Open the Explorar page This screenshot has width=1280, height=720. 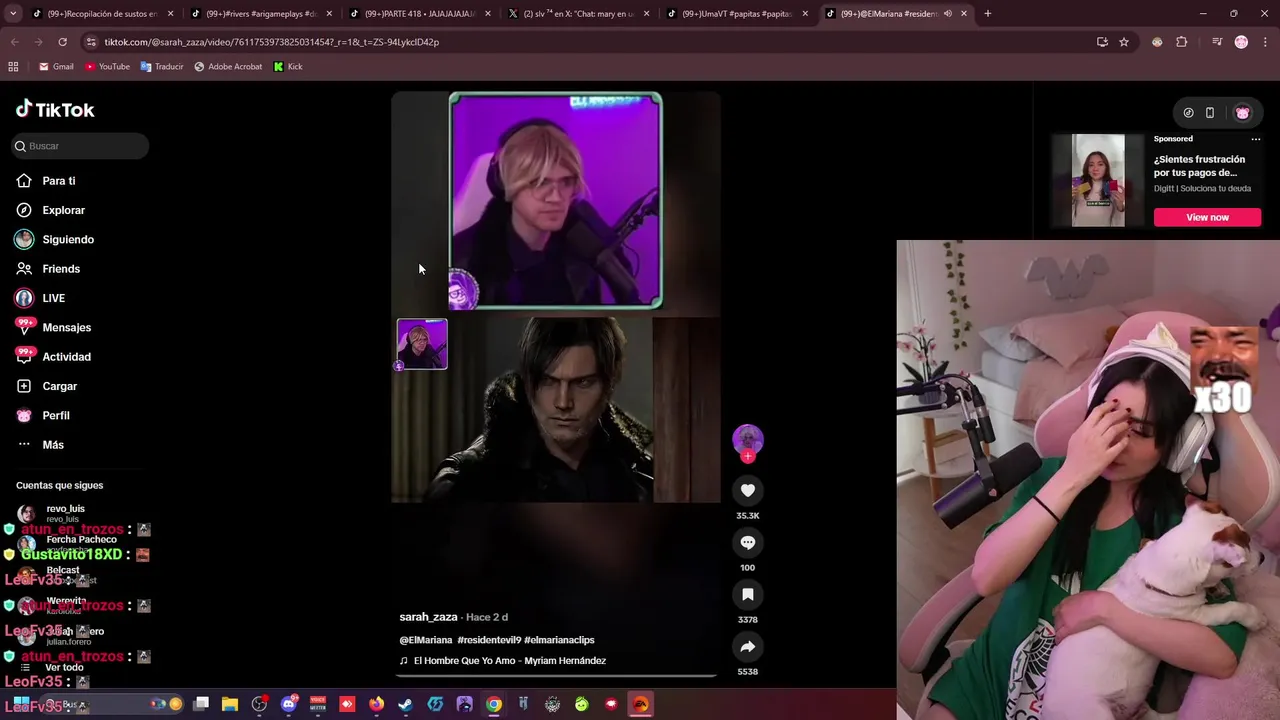[50, 210]
